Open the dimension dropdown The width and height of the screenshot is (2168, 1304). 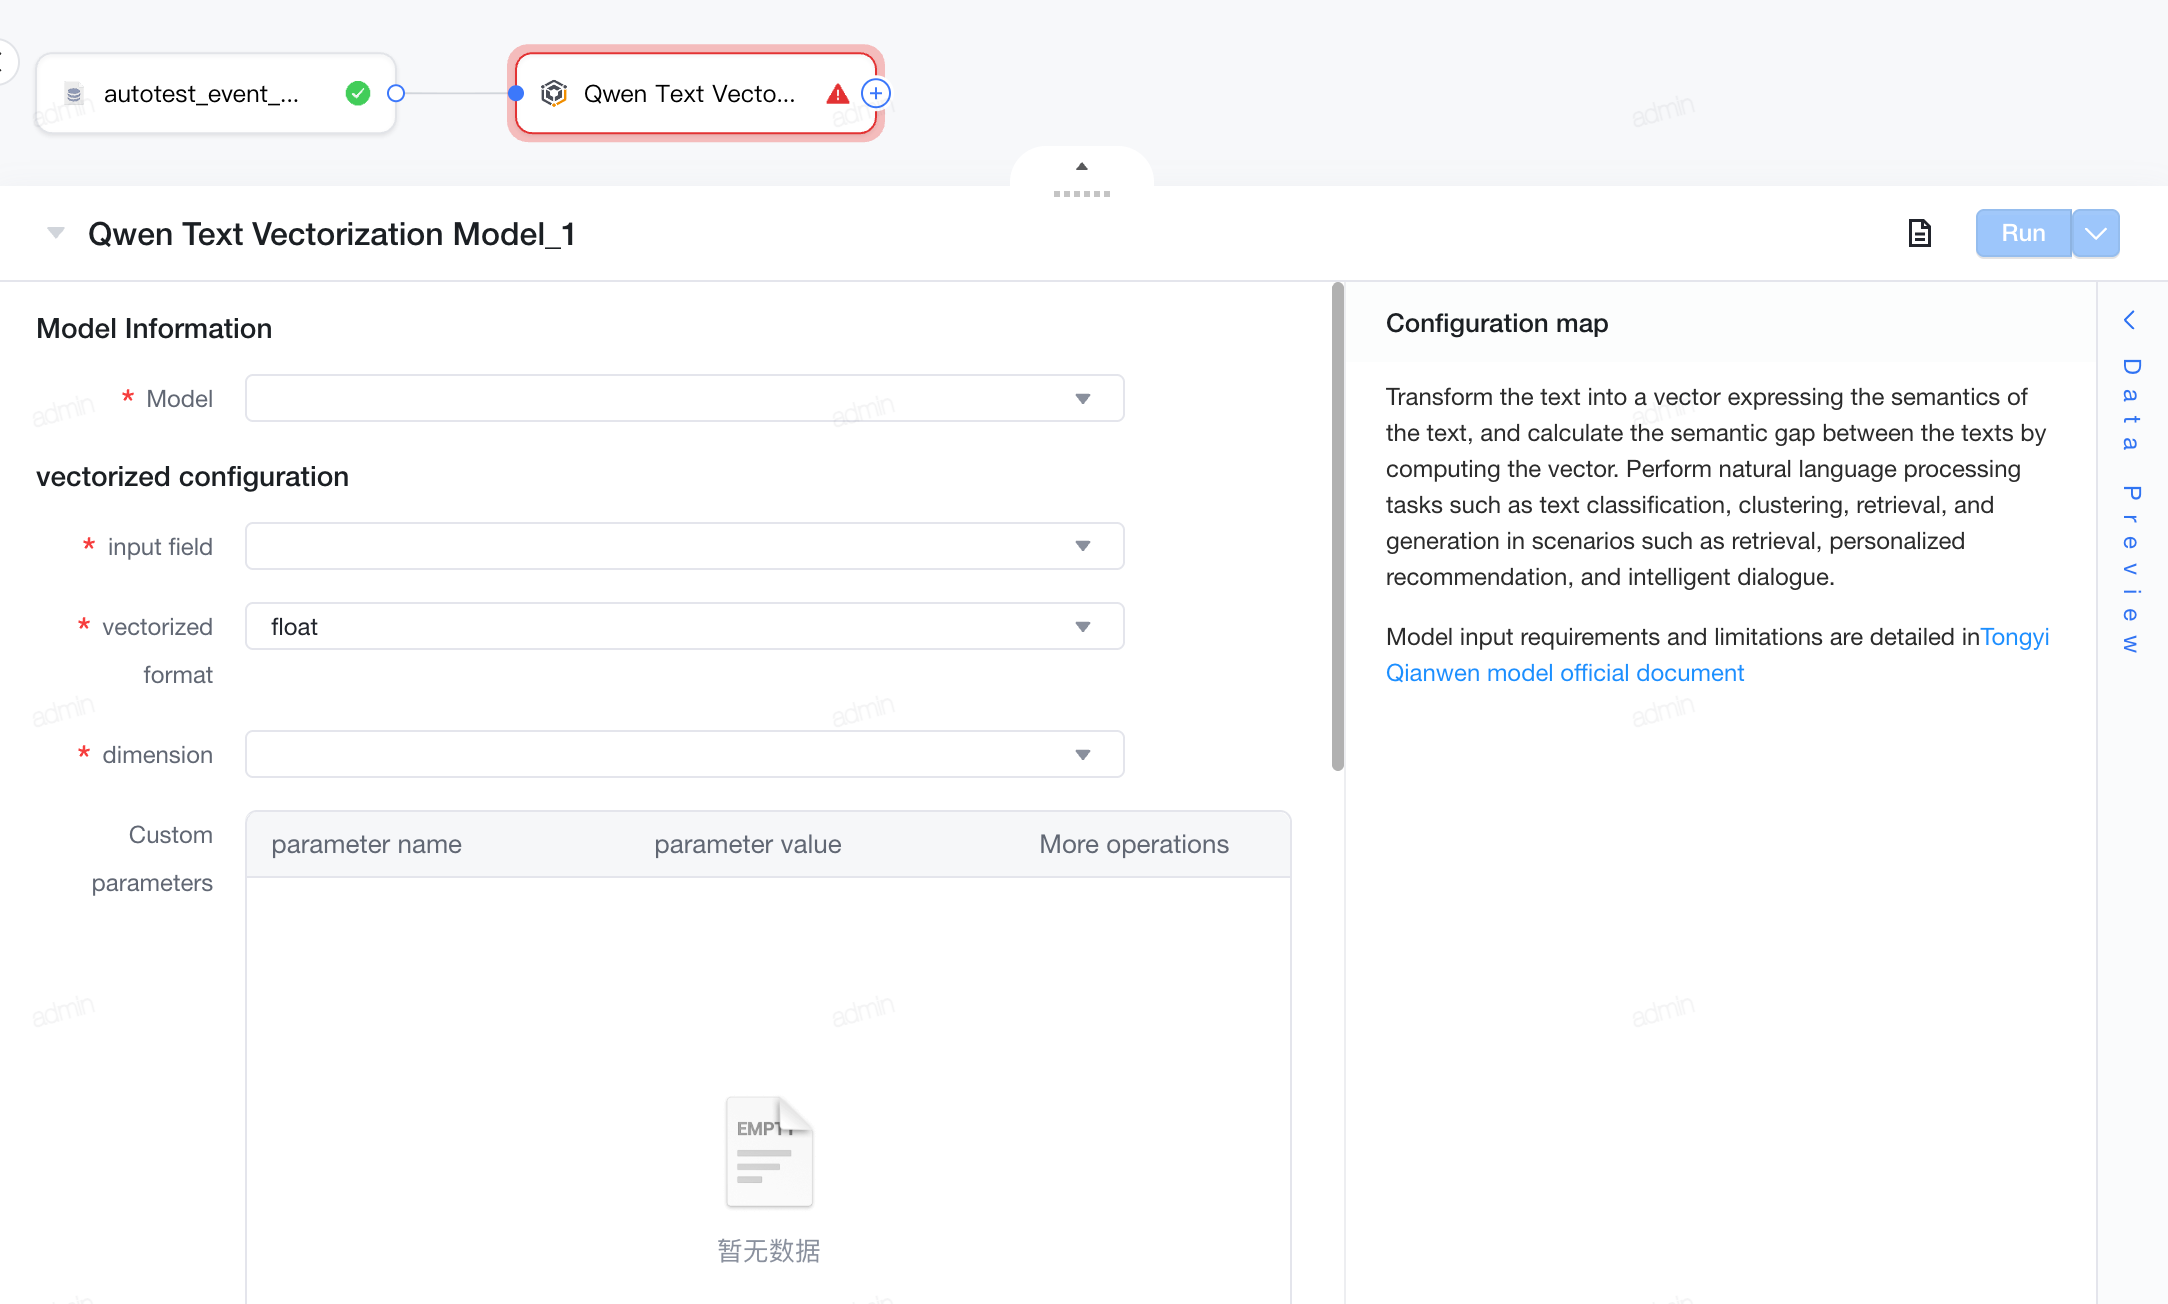pos(685,754)
